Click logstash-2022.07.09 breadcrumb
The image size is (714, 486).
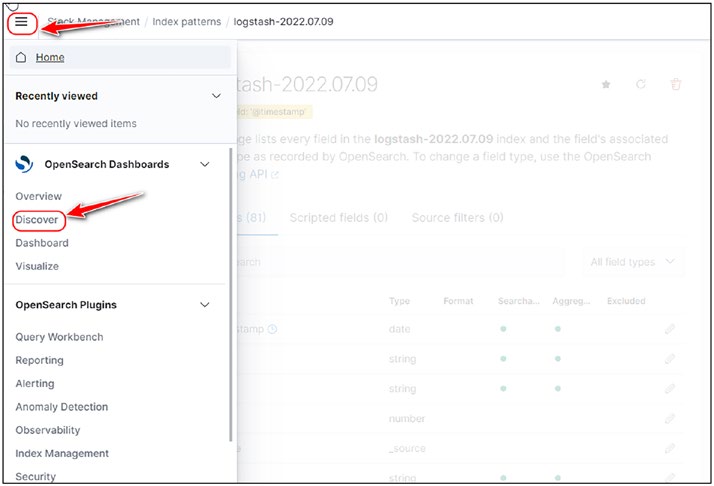[283, 21]
